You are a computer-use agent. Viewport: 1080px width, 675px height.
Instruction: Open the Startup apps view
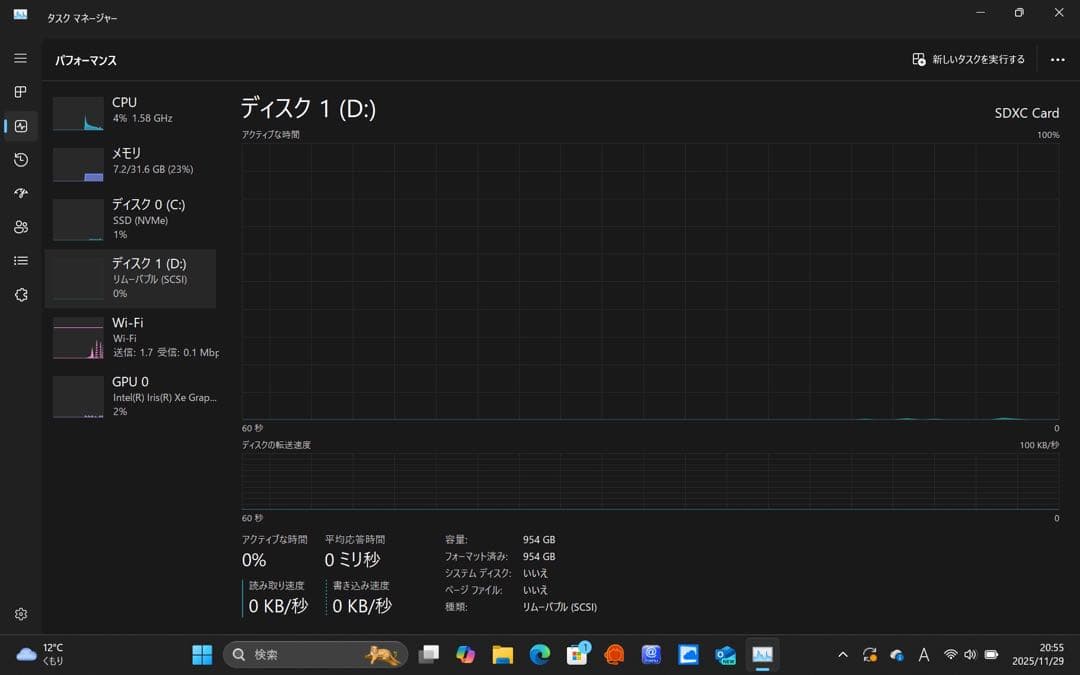tap(19, 193)
